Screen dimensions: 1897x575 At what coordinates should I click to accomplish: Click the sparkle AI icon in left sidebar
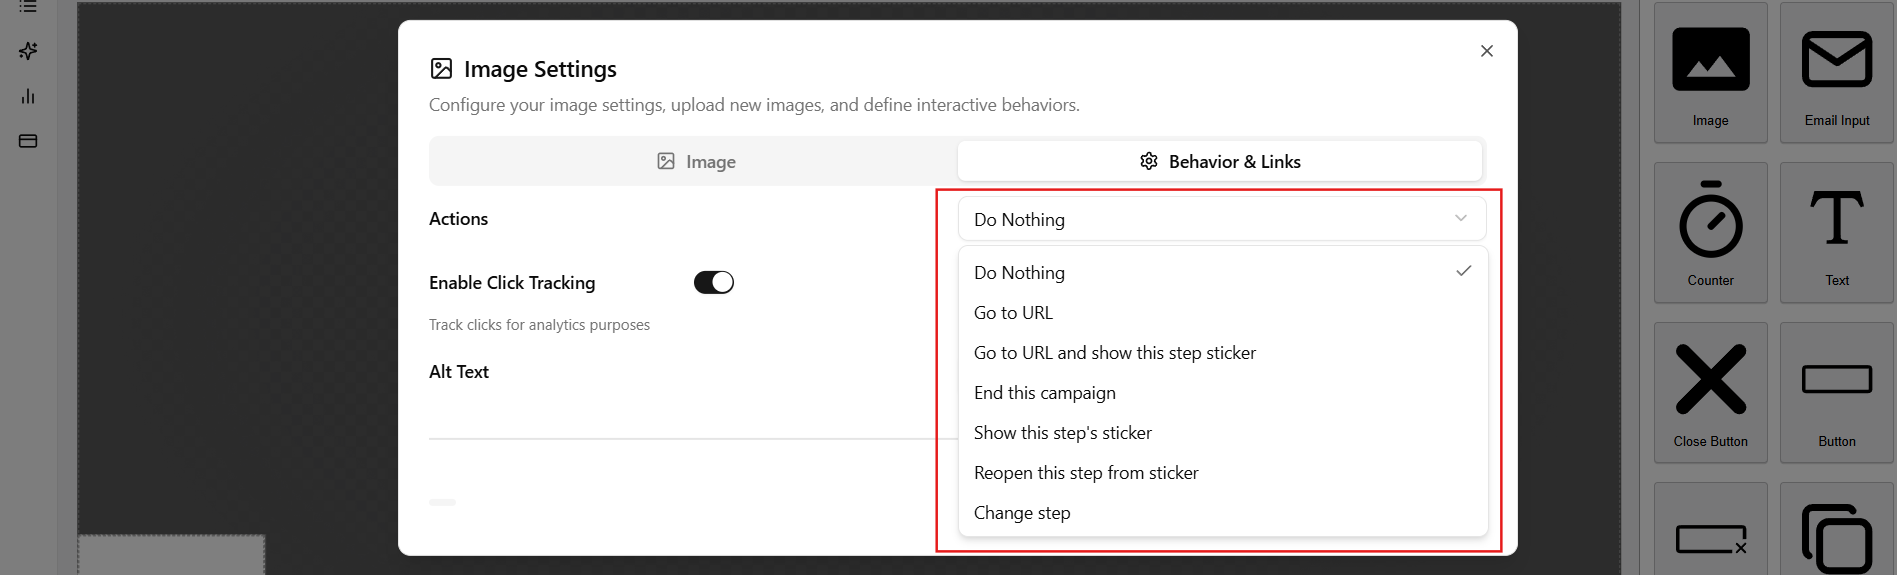pos(28,51)
